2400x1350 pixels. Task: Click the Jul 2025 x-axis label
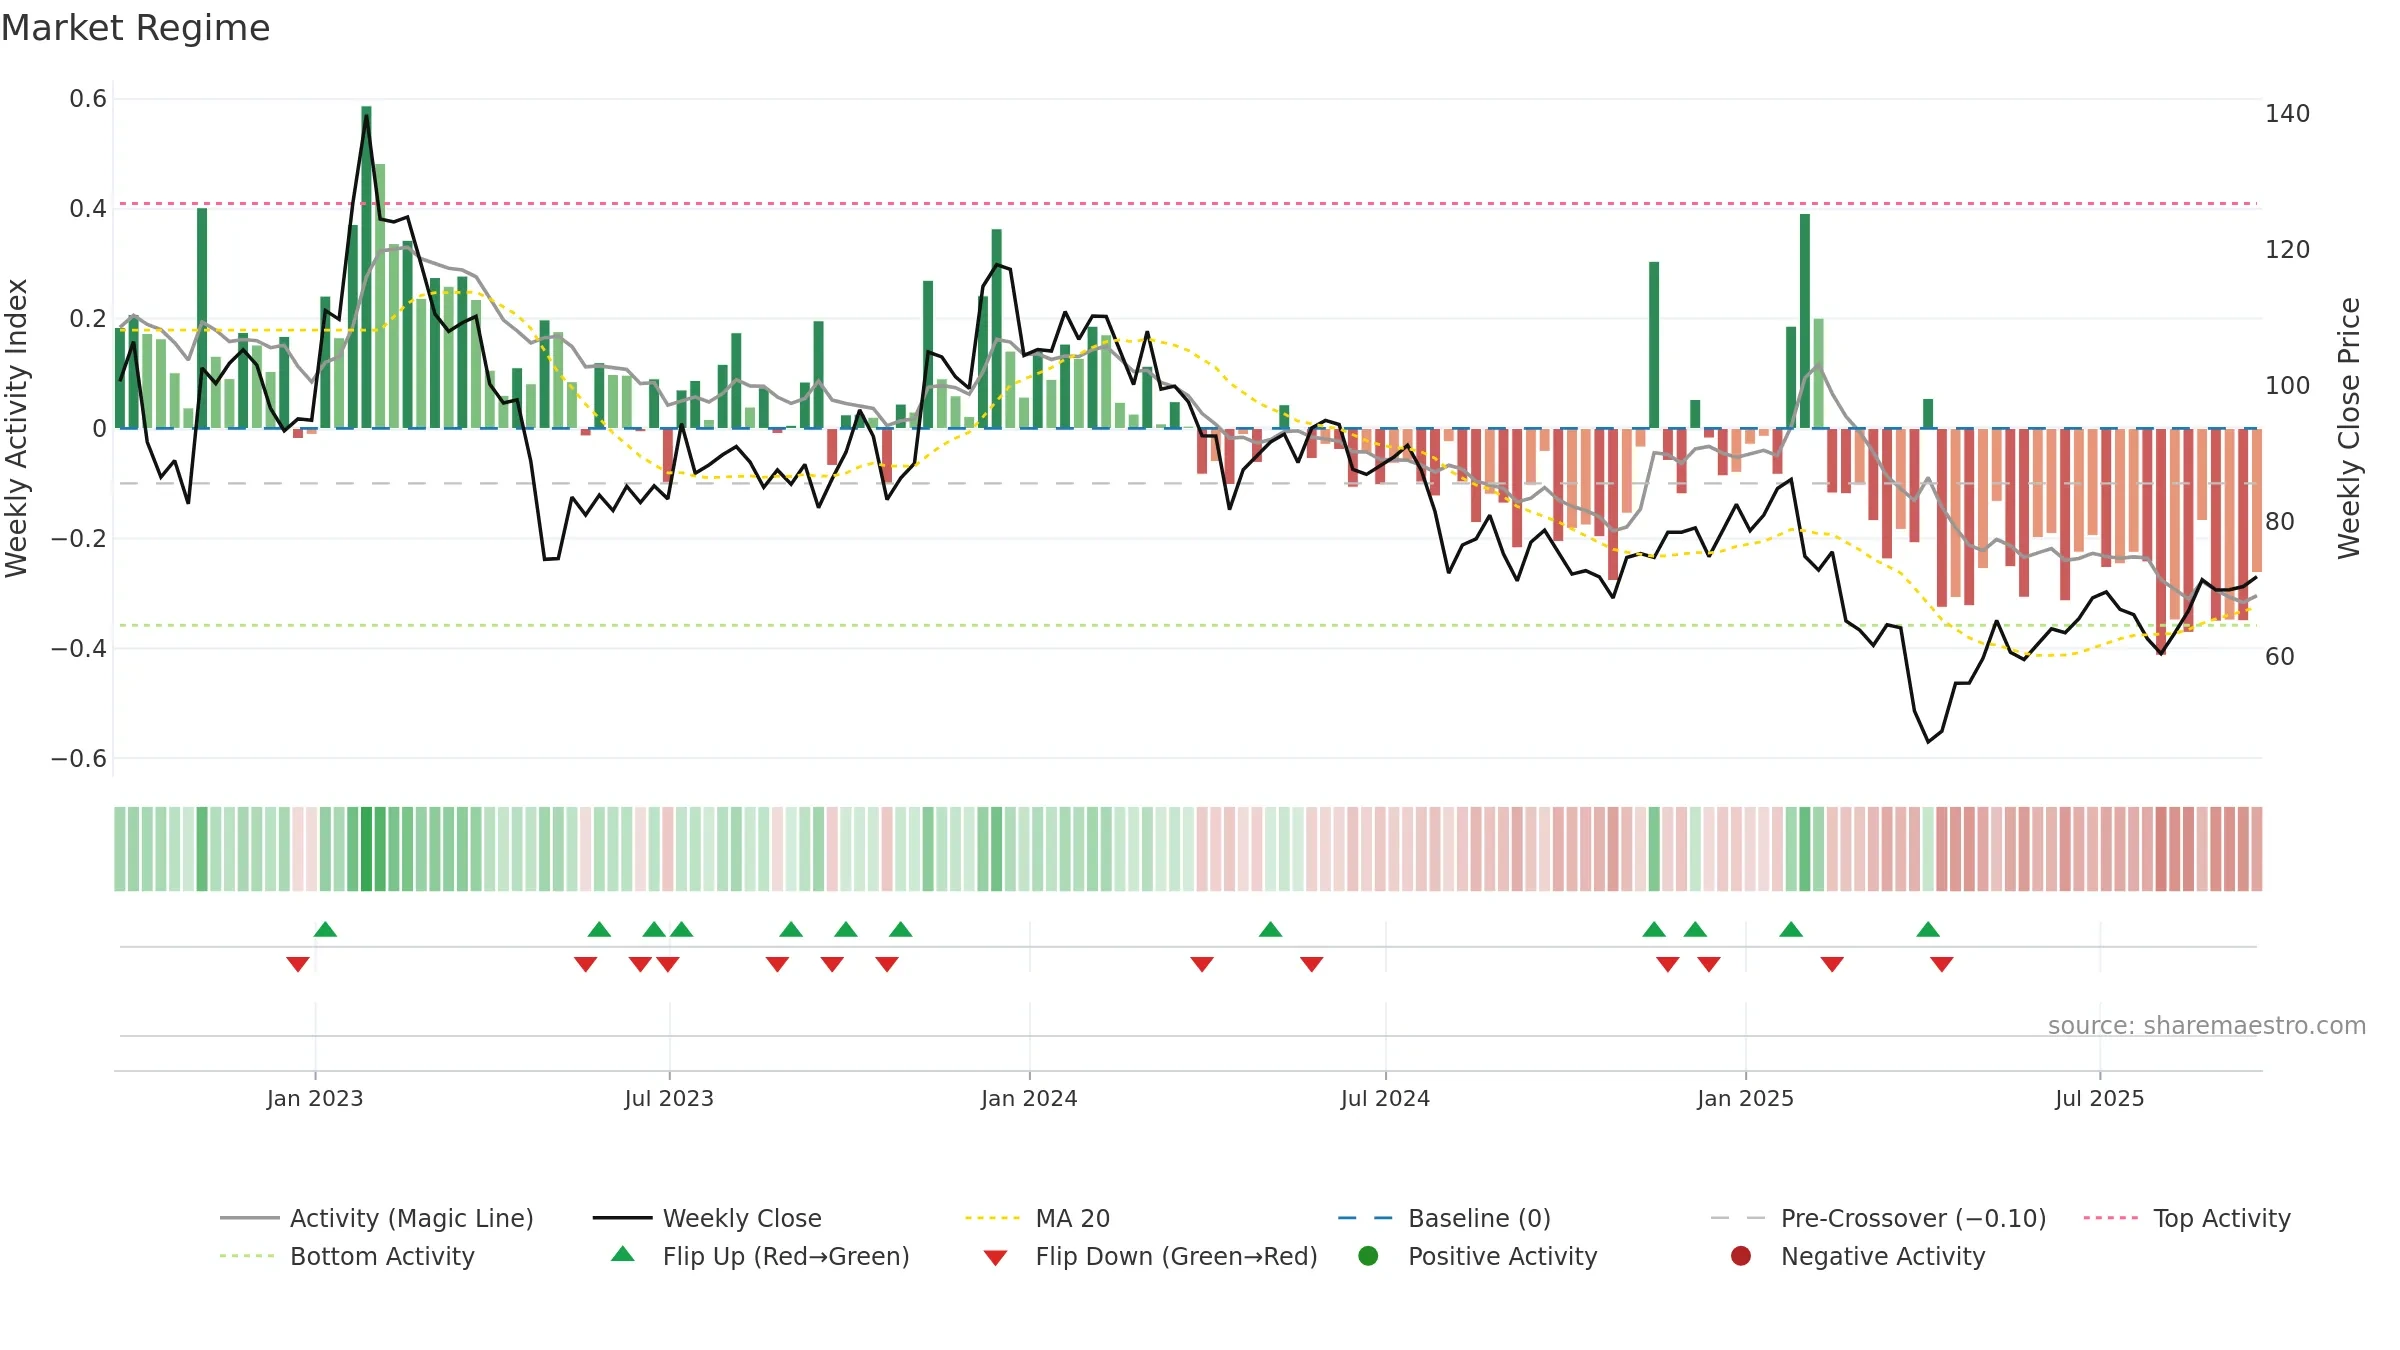coord(2099,1098)
